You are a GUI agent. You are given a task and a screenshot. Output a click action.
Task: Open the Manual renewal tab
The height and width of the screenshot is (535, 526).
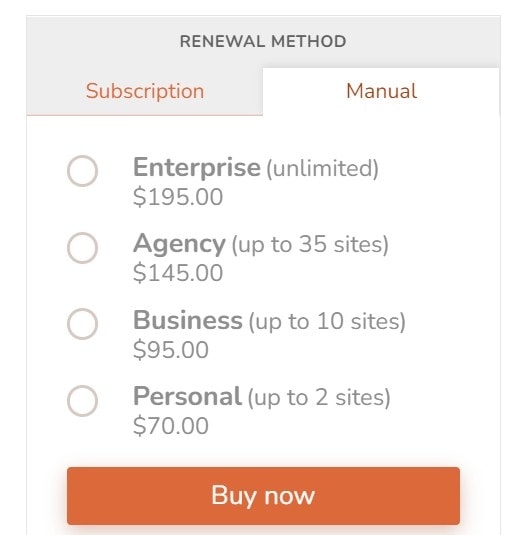381,91
